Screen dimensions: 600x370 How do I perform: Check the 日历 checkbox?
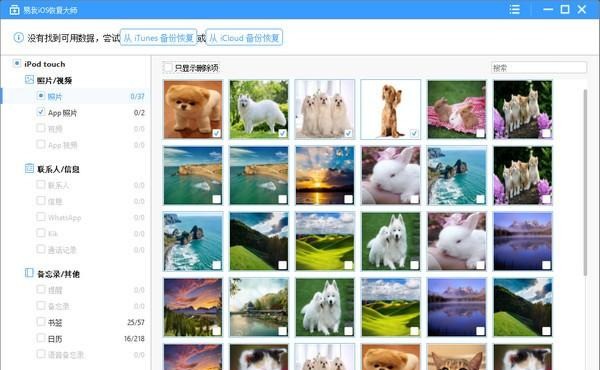click(41, 338)
